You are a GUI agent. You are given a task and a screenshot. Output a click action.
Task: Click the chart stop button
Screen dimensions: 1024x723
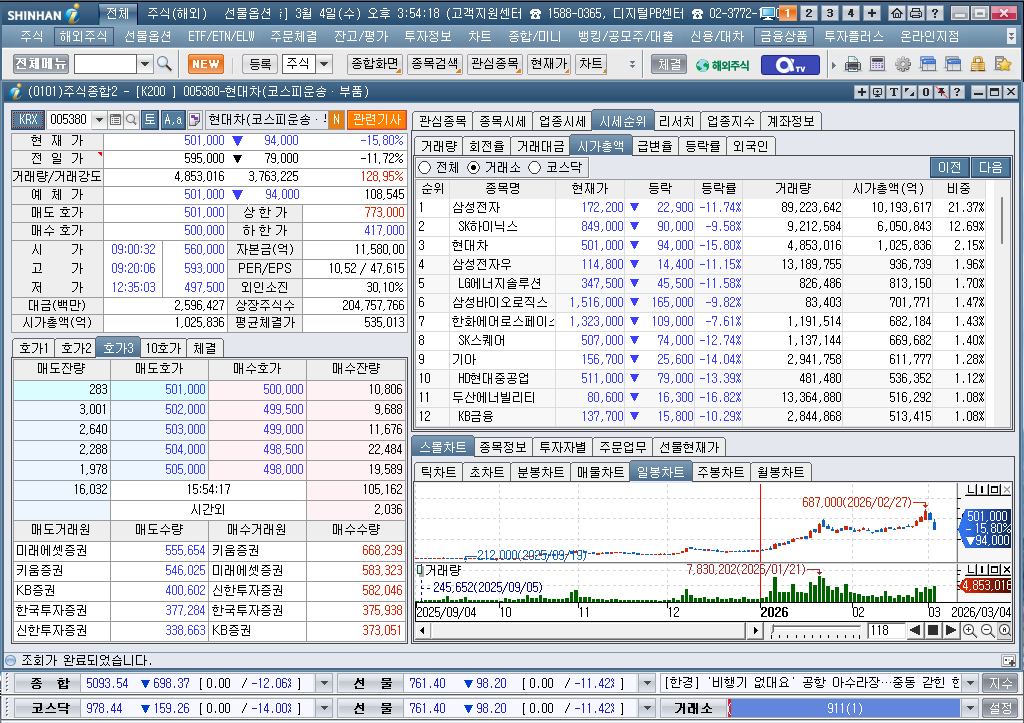(933, 630)
